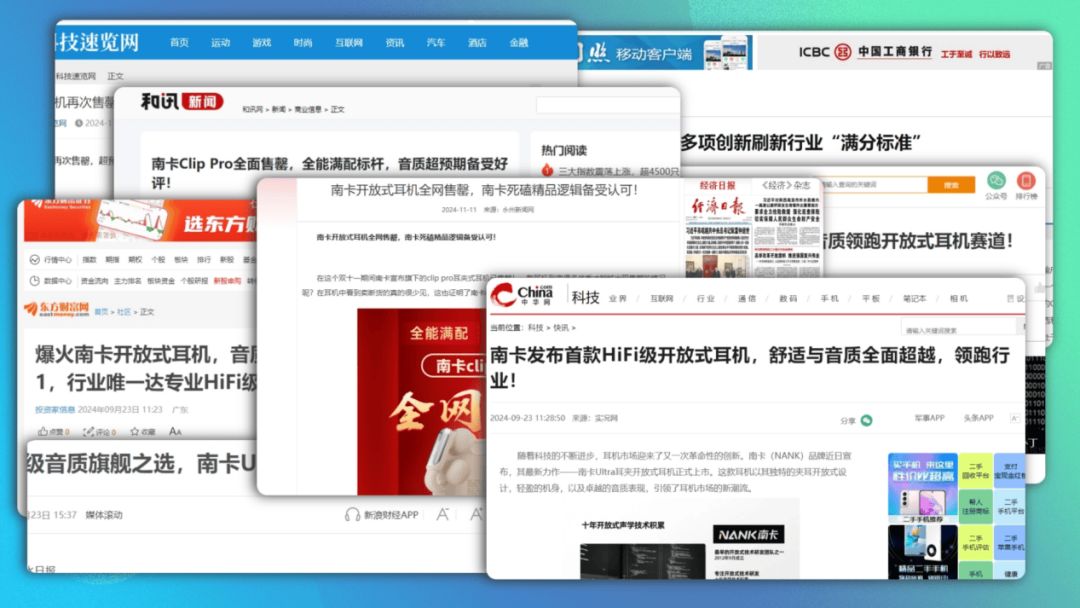
Task: Click the 点赞 thumbs-up icon
Action: [x=43, y=432]
